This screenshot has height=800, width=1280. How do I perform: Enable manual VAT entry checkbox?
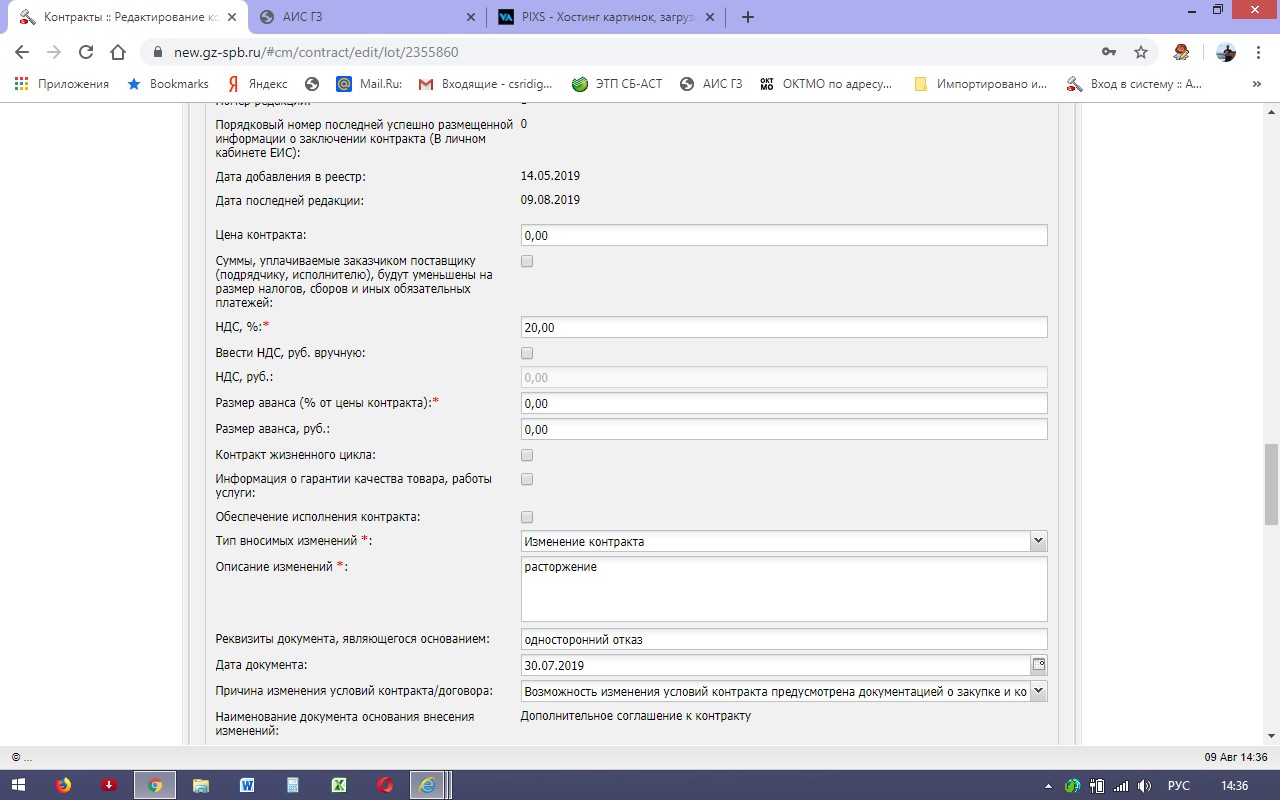tap(527, 353)
